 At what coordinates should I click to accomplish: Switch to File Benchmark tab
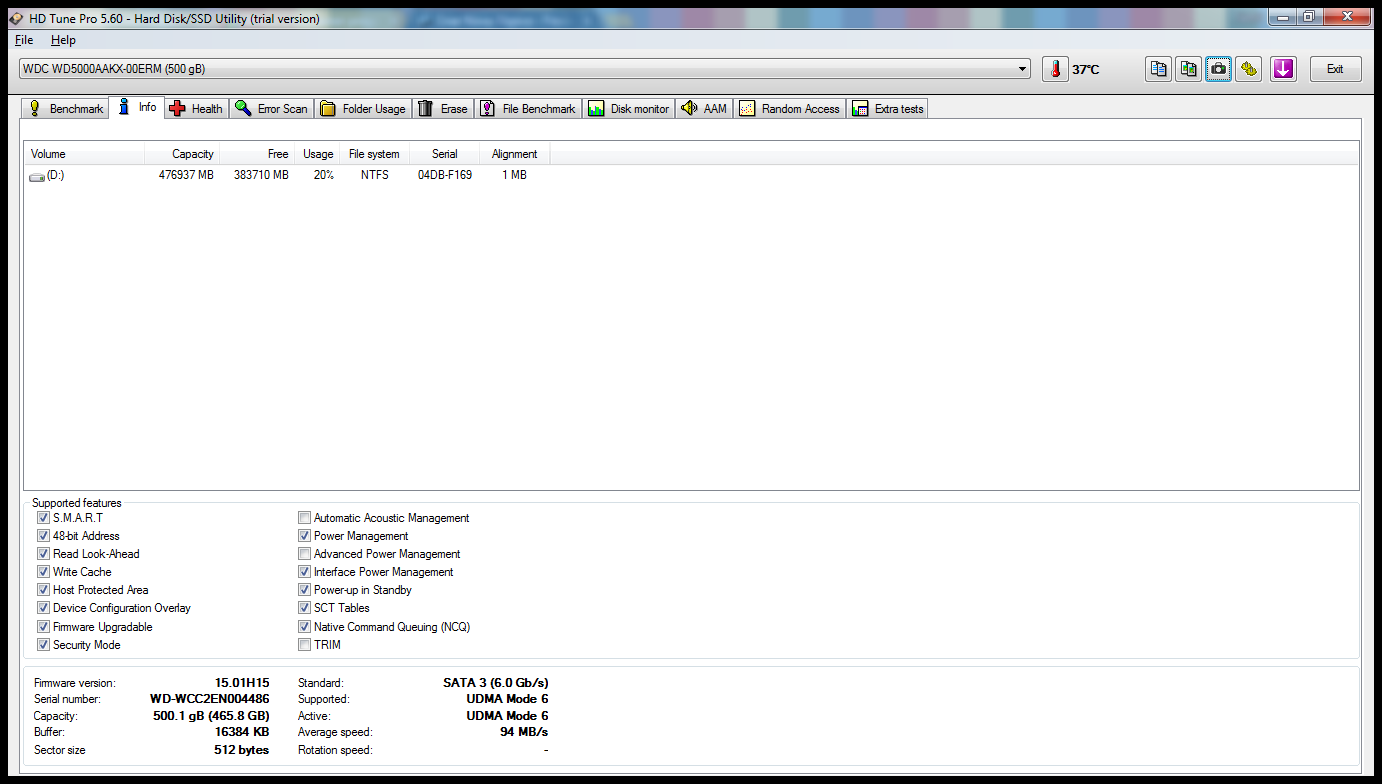(x=528, y=108)
